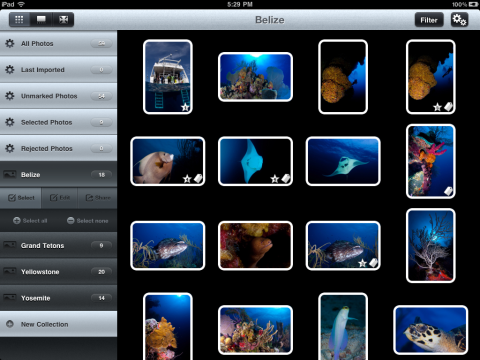Open the Last Imported collection
Viewport: 480px width, 360px height.
(58, 70)
